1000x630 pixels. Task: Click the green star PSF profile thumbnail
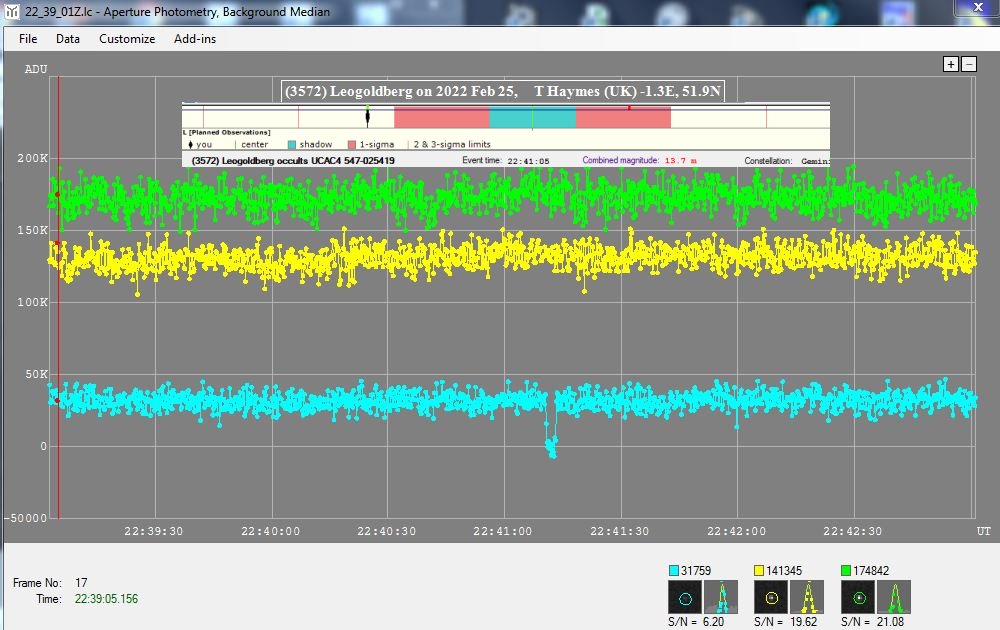[x=894, y=597]
